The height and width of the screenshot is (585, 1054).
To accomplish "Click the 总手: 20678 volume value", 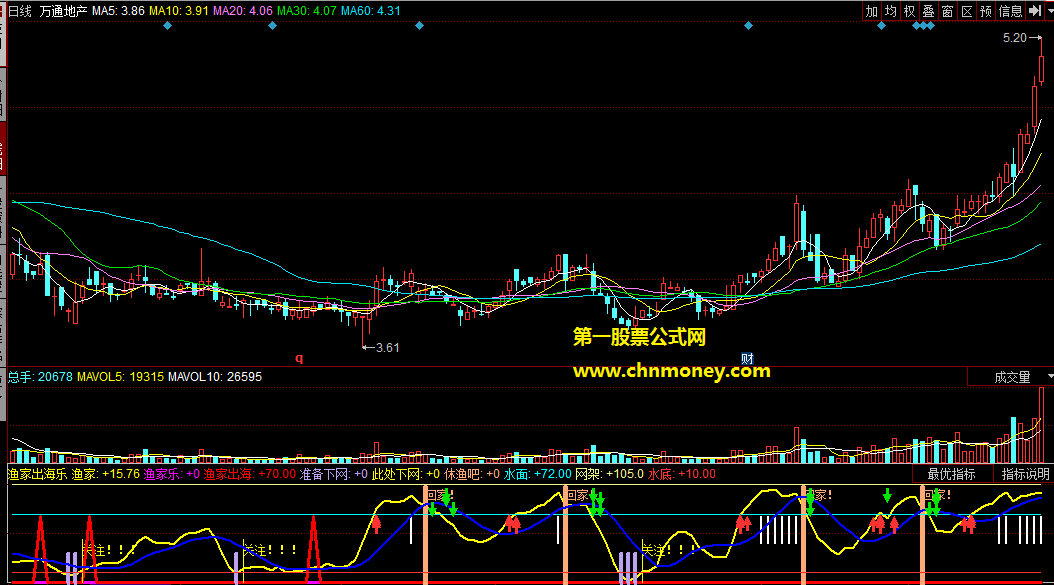I will point(40,377).
